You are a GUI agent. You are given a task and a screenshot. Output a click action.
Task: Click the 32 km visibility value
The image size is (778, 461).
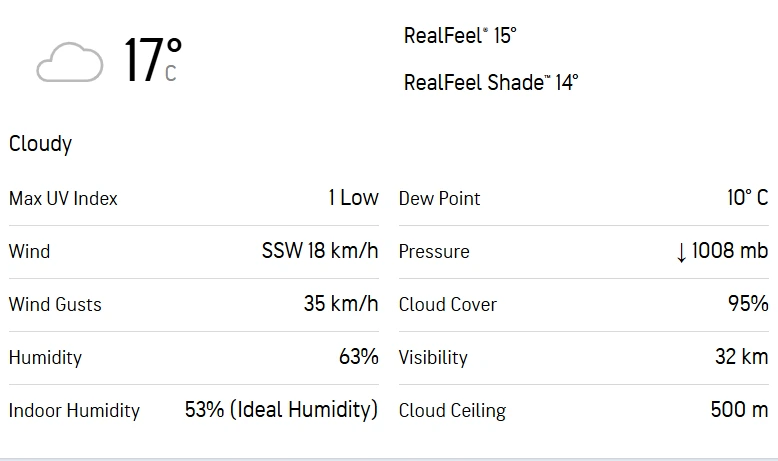click(x=741, y=357)
